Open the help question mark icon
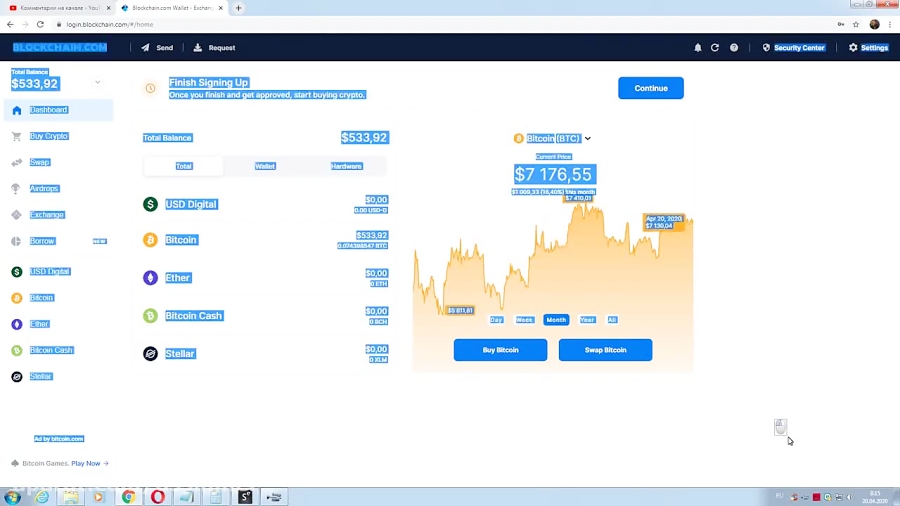The image size is (900, 506). click(734, 48)
